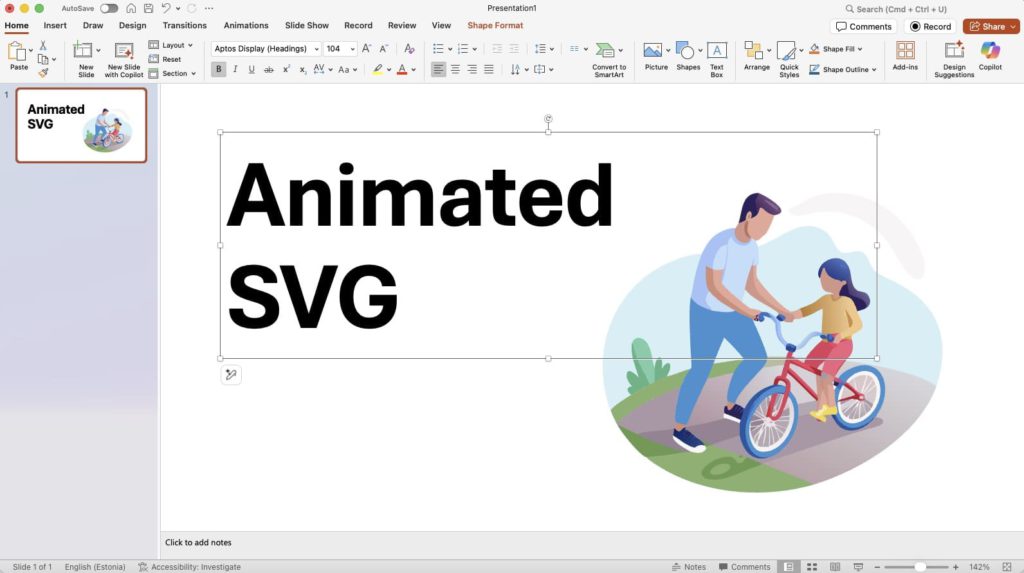Screen dimensions: 1024x573
Task: Open the Animations tab
Action: tap(246, 26)
